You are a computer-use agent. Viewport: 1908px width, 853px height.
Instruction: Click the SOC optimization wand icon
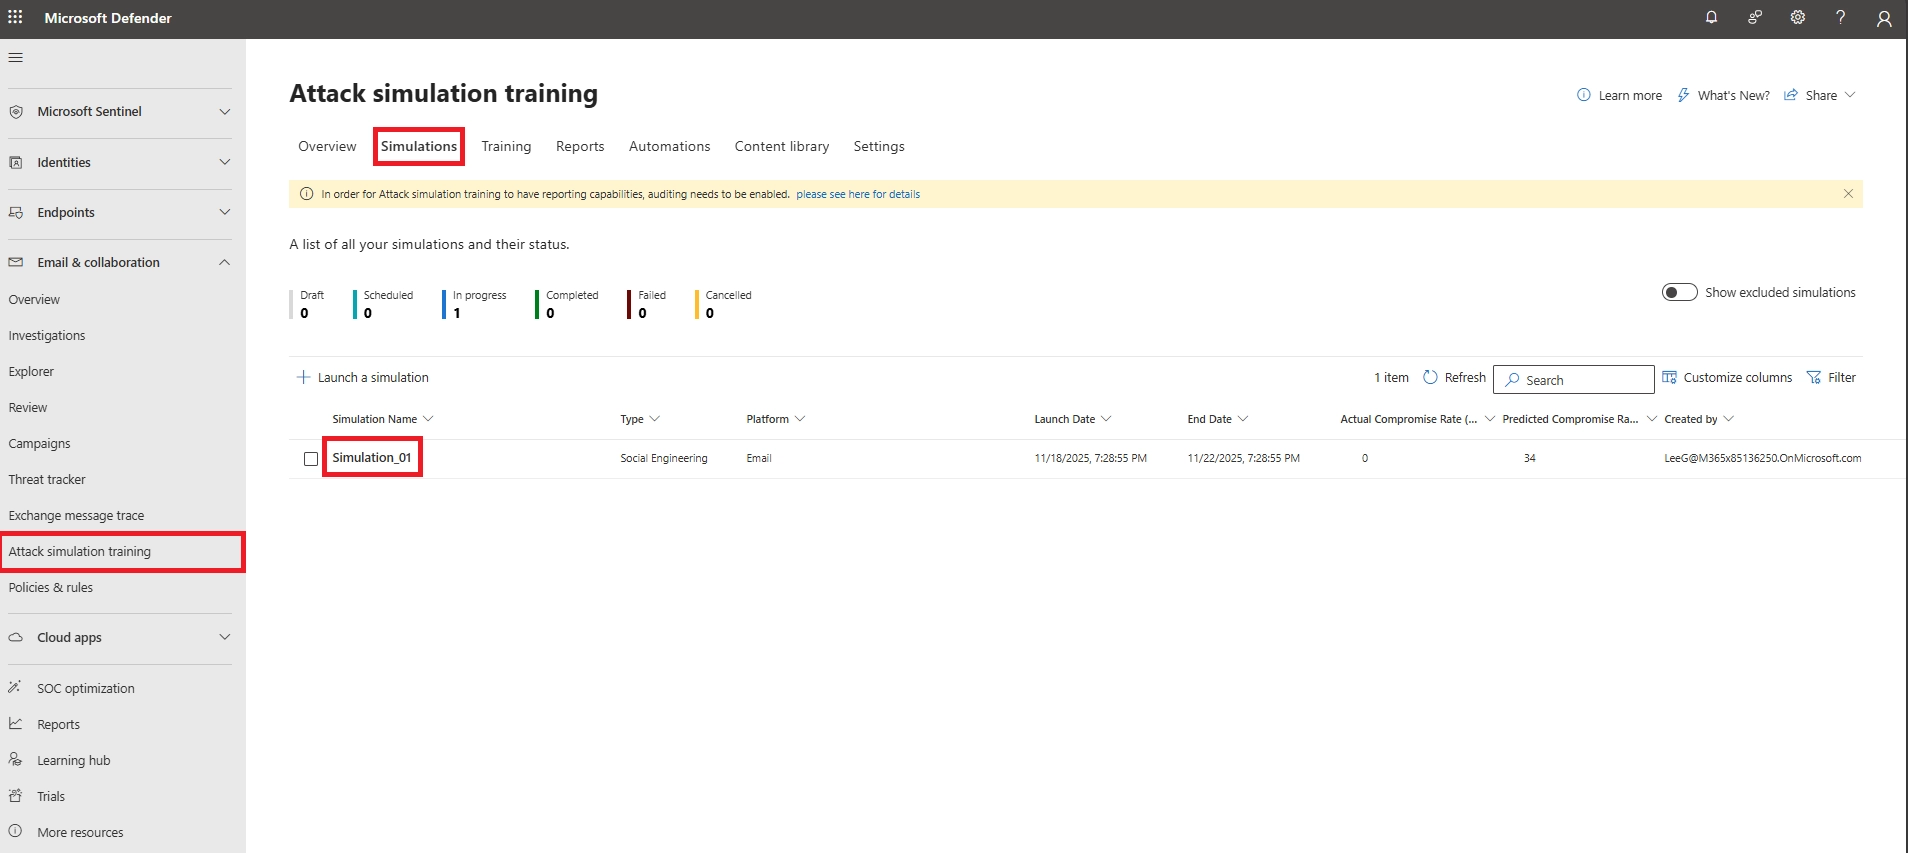click(15, 687)
